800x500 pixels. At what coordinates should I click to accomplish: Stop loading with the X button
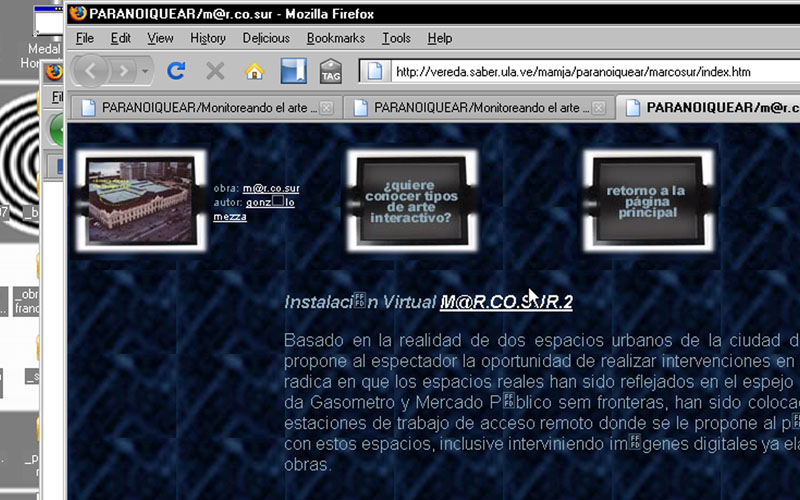point(215,71)
